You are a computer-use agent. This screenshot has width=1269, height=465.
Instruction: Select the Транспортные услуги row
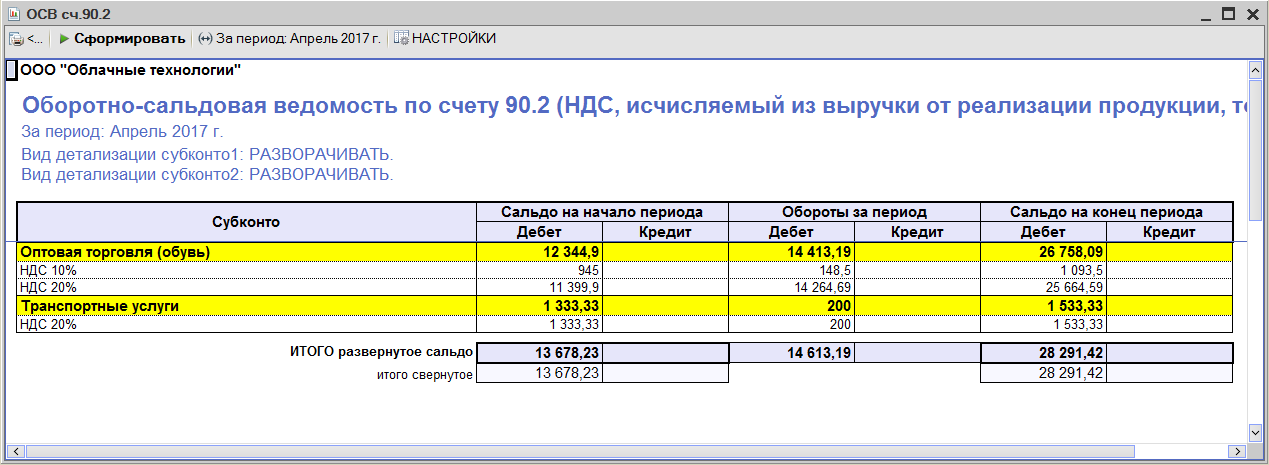tap(99, 306)
